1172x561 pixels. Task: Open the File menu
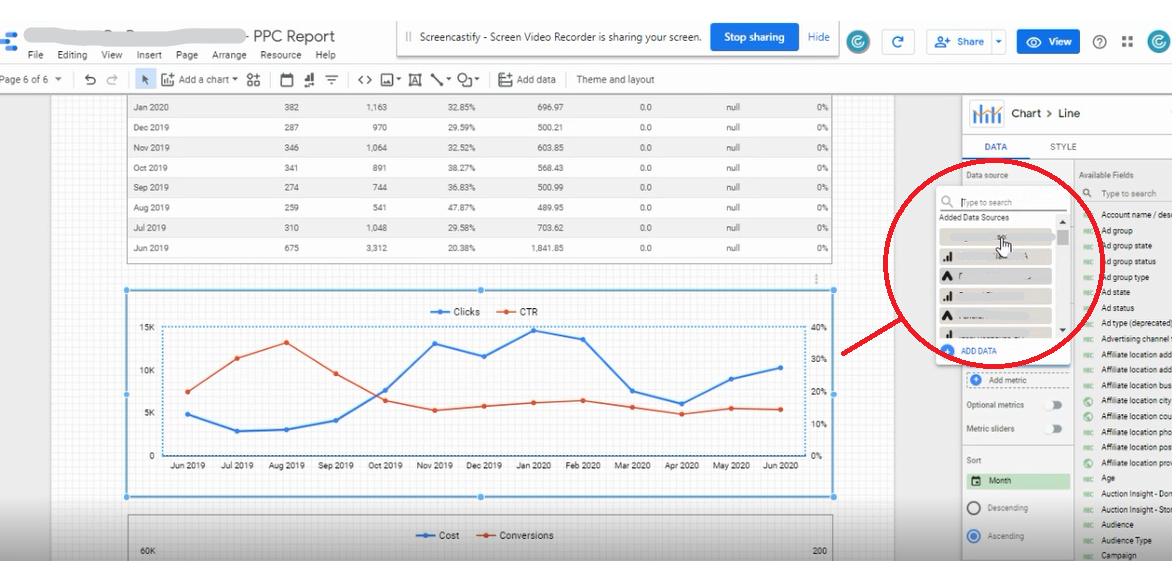pos(36,55)
